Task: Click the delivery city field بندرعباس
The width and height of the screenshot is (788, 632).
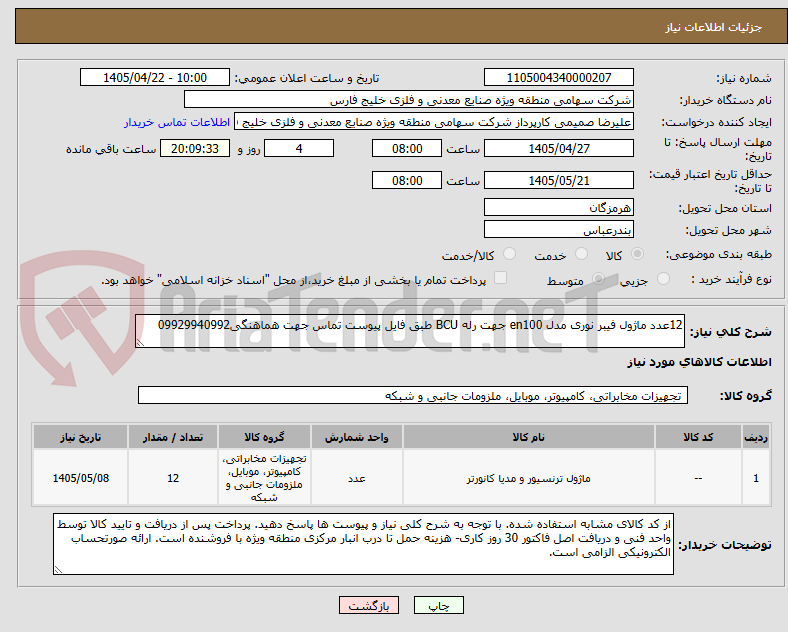Action: (x=558, y=229)
